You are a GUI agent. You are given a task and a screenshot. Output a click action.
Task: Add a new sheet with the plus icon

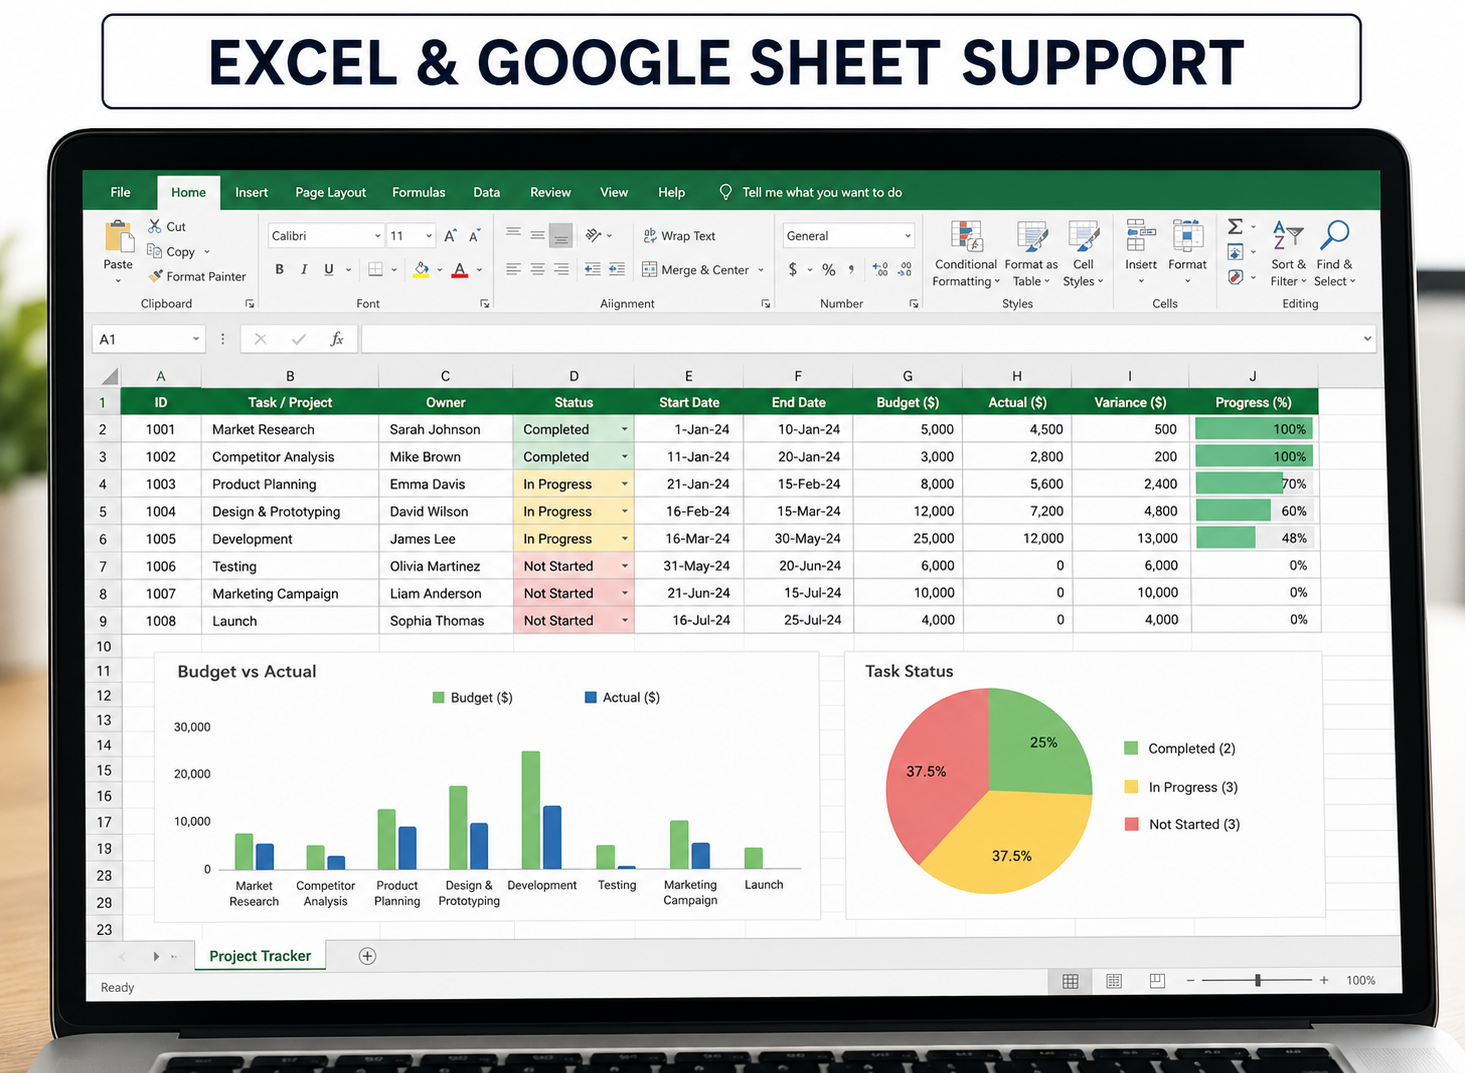367,956
